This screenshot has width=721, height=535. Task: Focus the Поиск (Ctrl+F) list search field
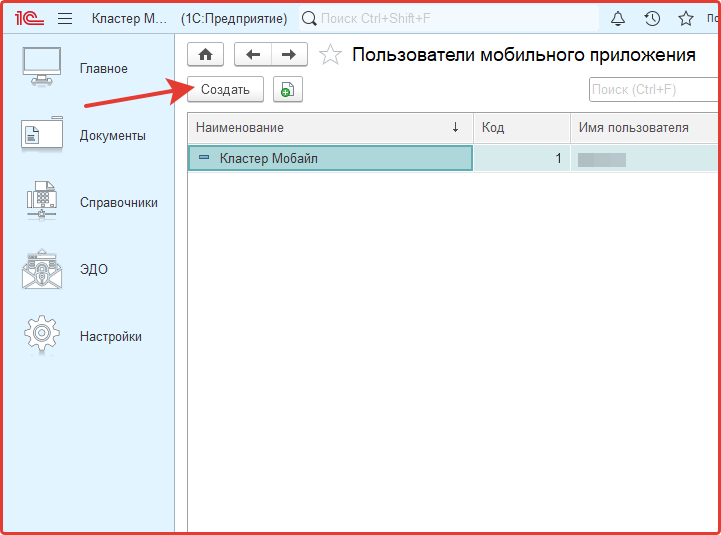(x=654, y=89)
